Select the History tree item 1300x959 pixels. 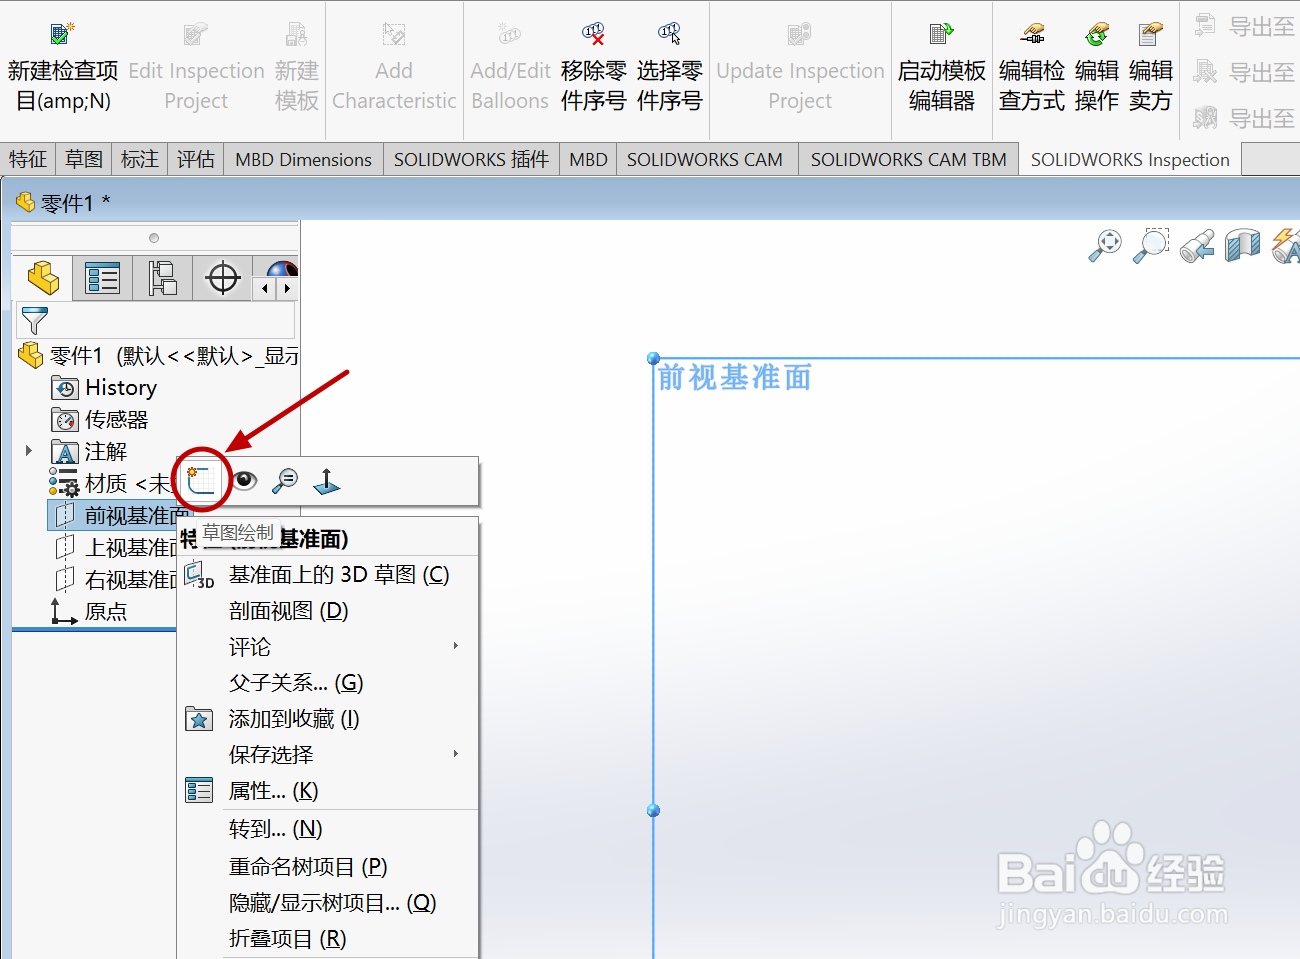click(x=104, y=387)
